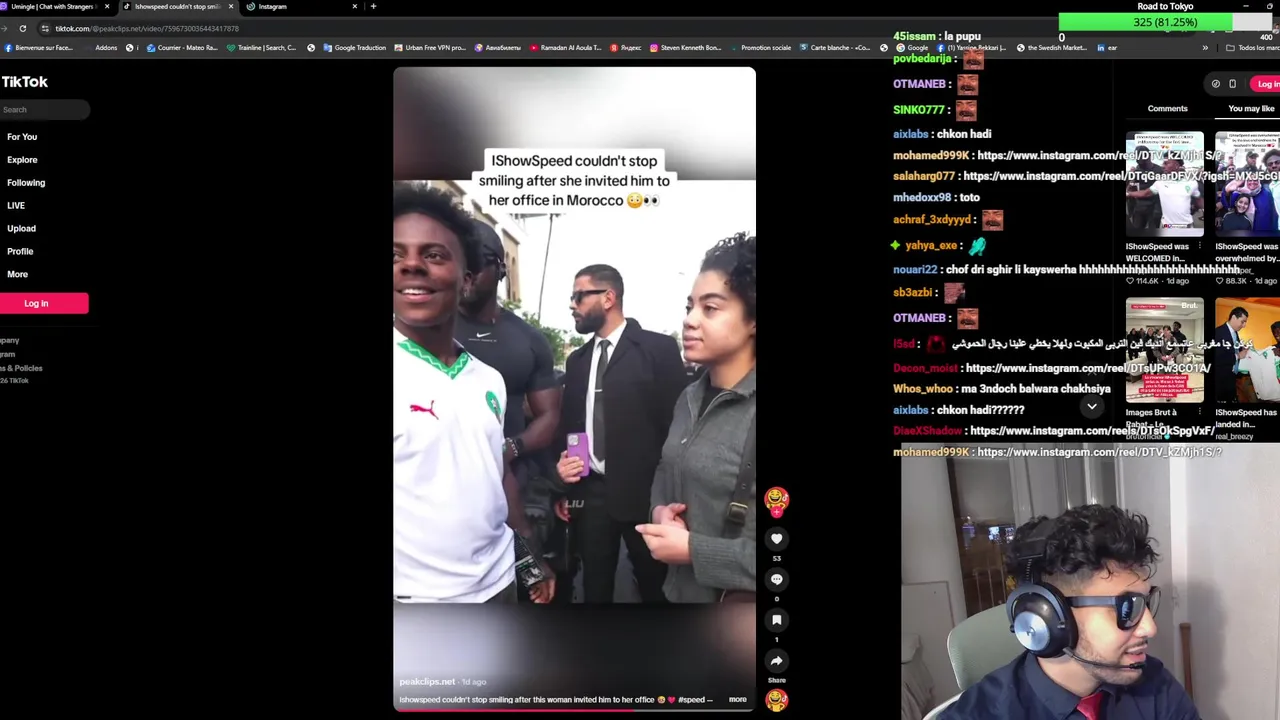Show hidden bookmarks with the double chevron
1280x720 pixels.
point(1205,47)
